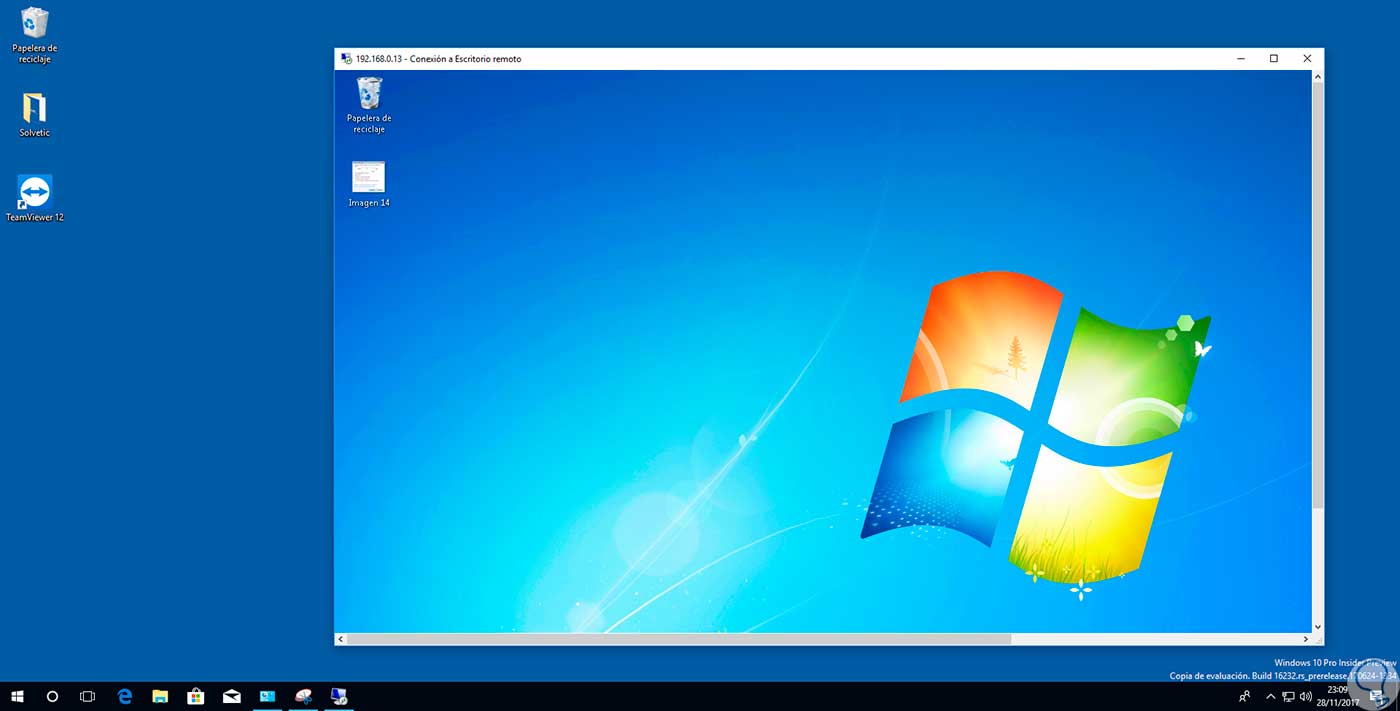Show hidden system tray icons
This screenshot has width=1400, height=711.
click(x=1270, y=696)
